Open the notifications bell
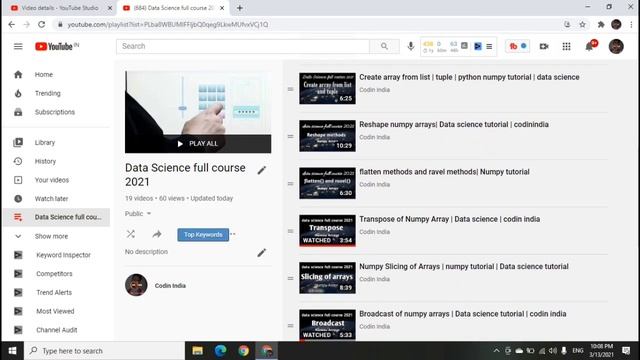The image size is (640, 360). click(x=589, y=47)
